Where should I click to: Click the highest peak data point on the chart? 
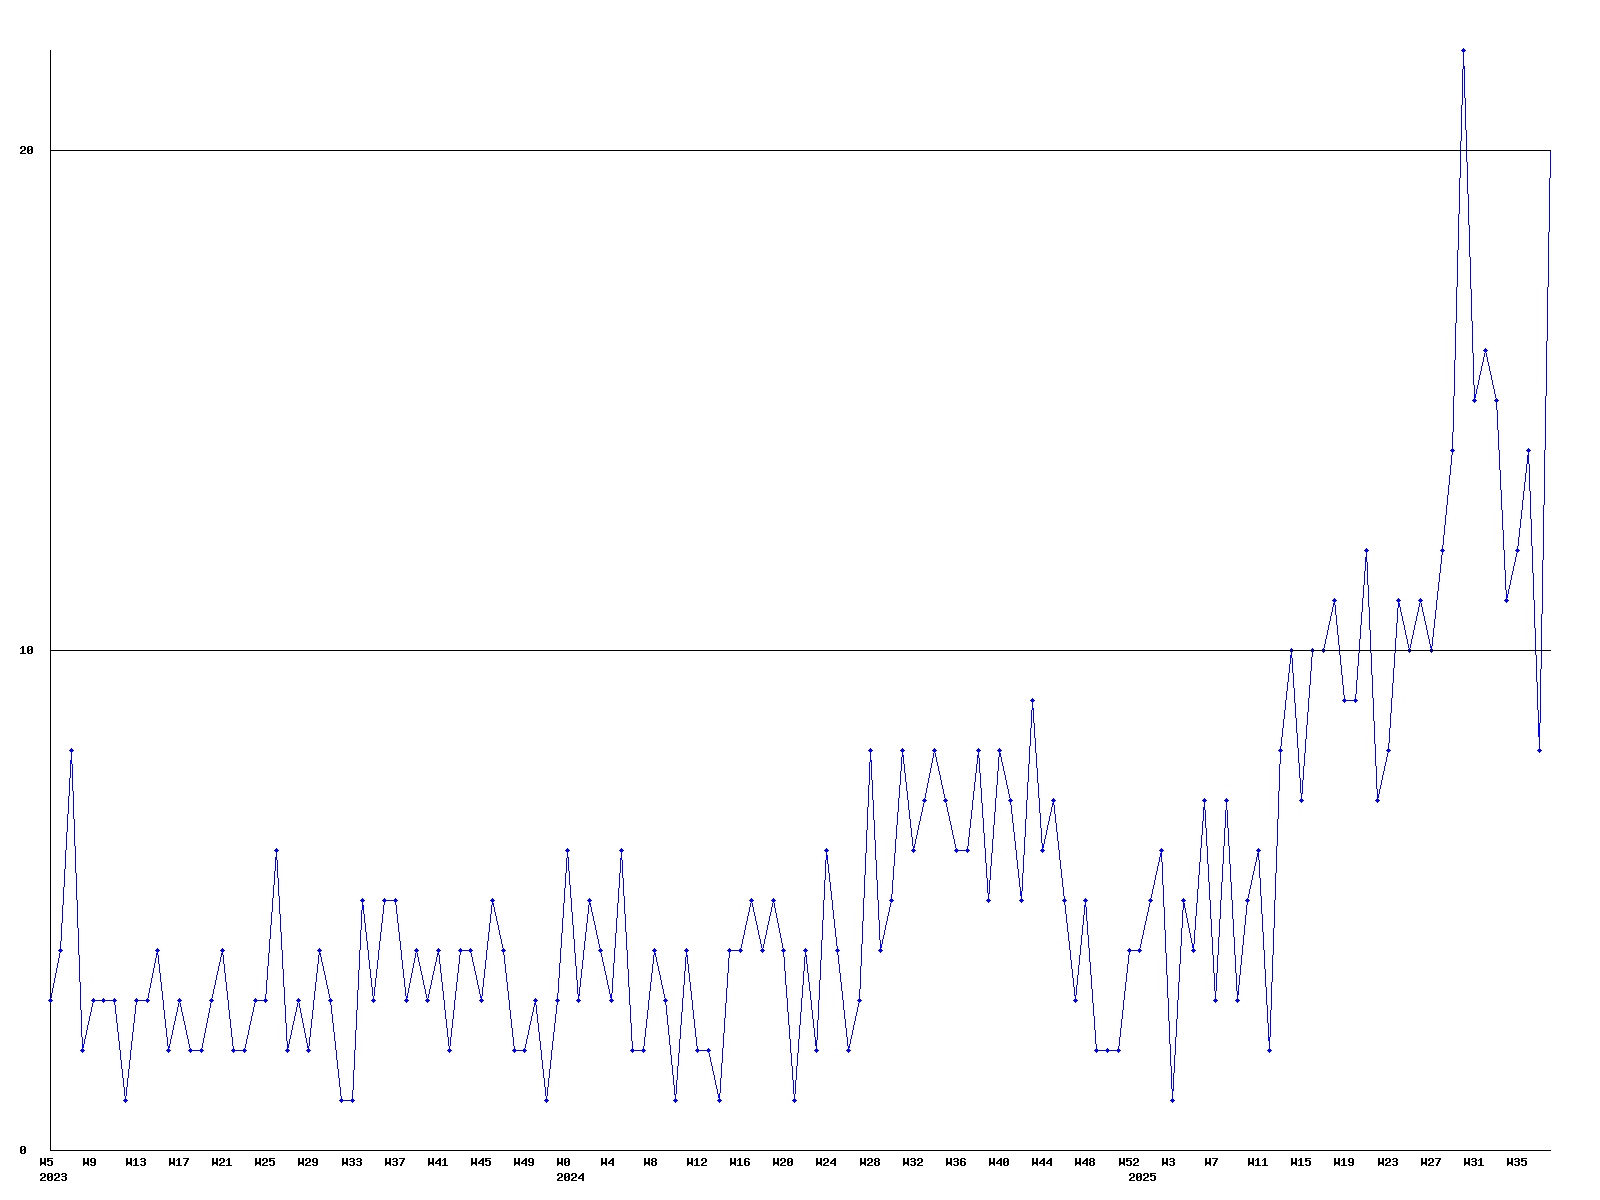(x=1463, y=50)
